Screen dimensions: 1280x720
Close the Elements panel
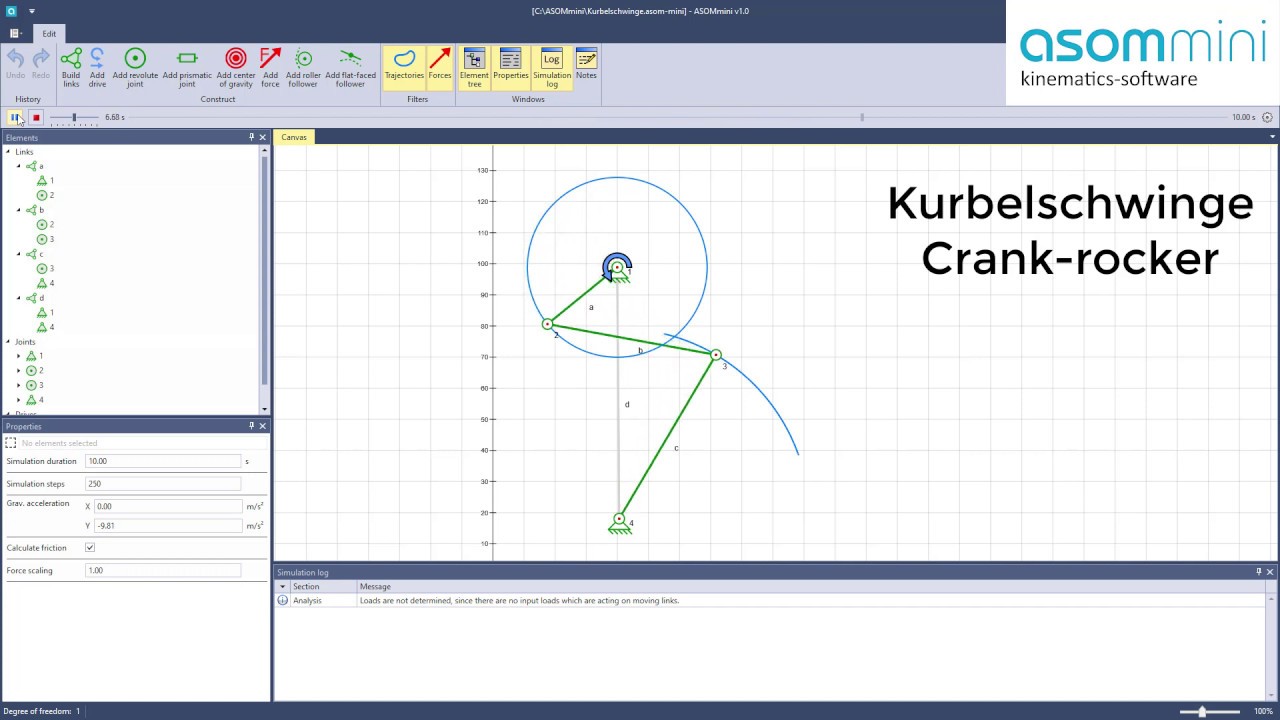[263, 137]
